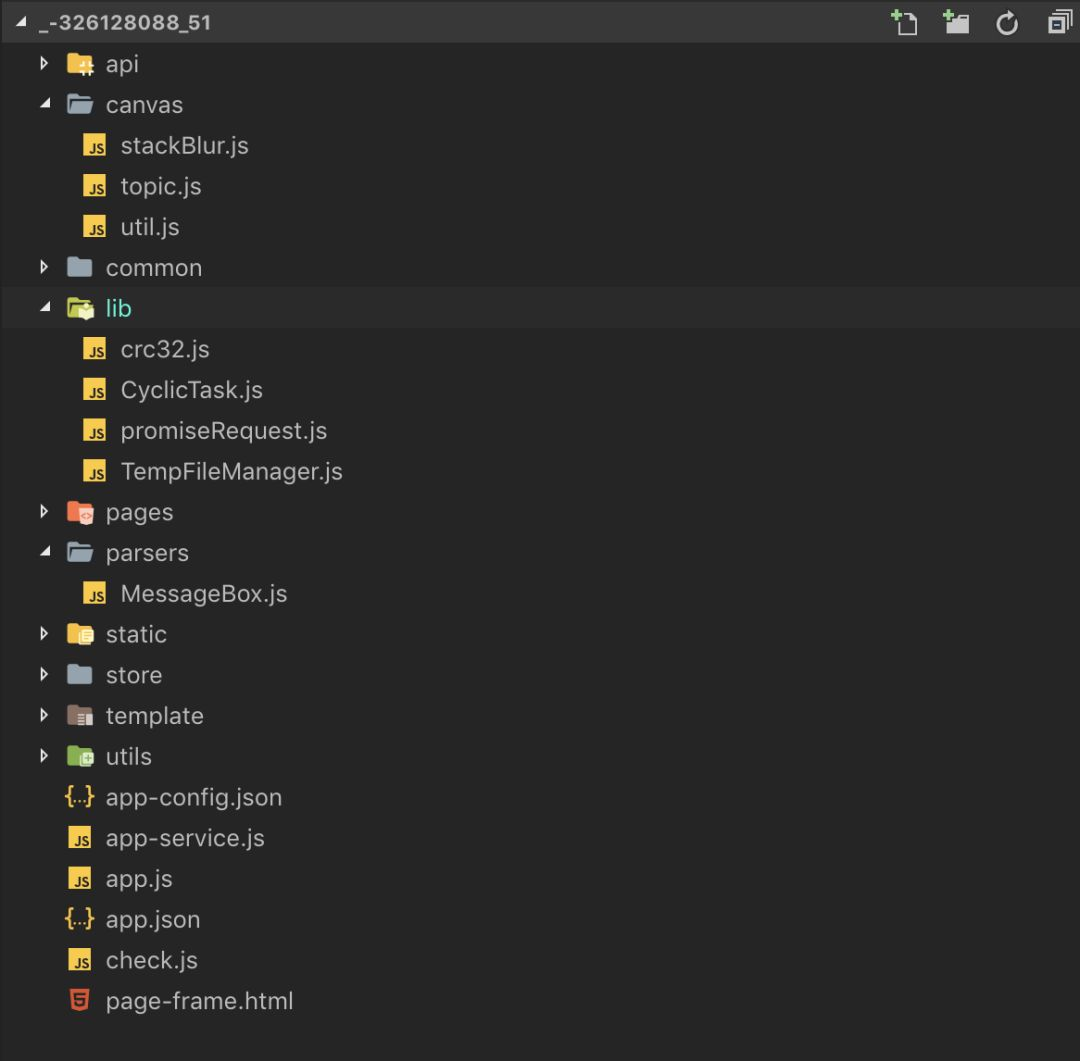
Task: Select the highlighted lib folder
Action: 118,308
